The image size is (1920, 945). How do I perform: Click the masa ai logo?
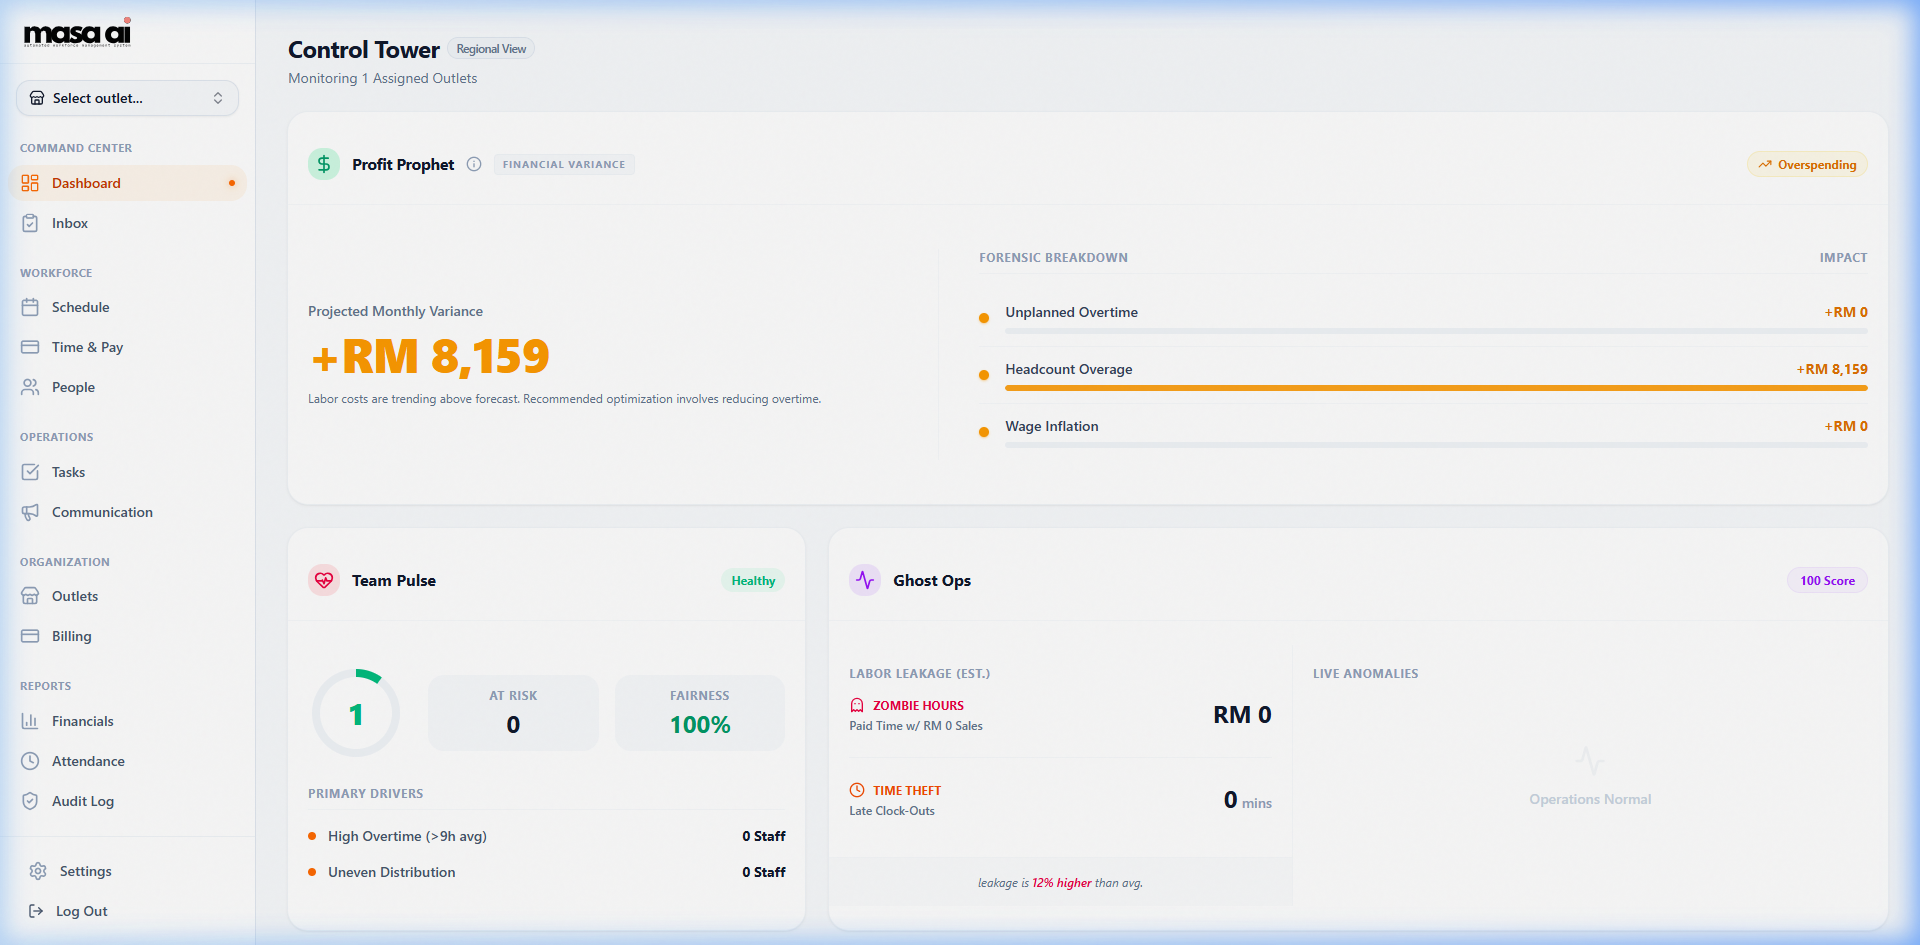coord(77,33)
